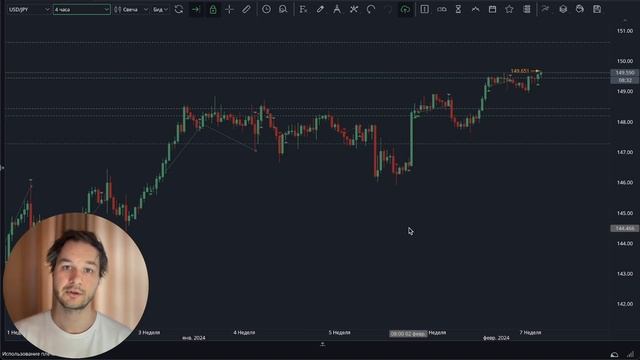Toggle the green cloud upload icon

pyautogui.click(x=405, y=9)
